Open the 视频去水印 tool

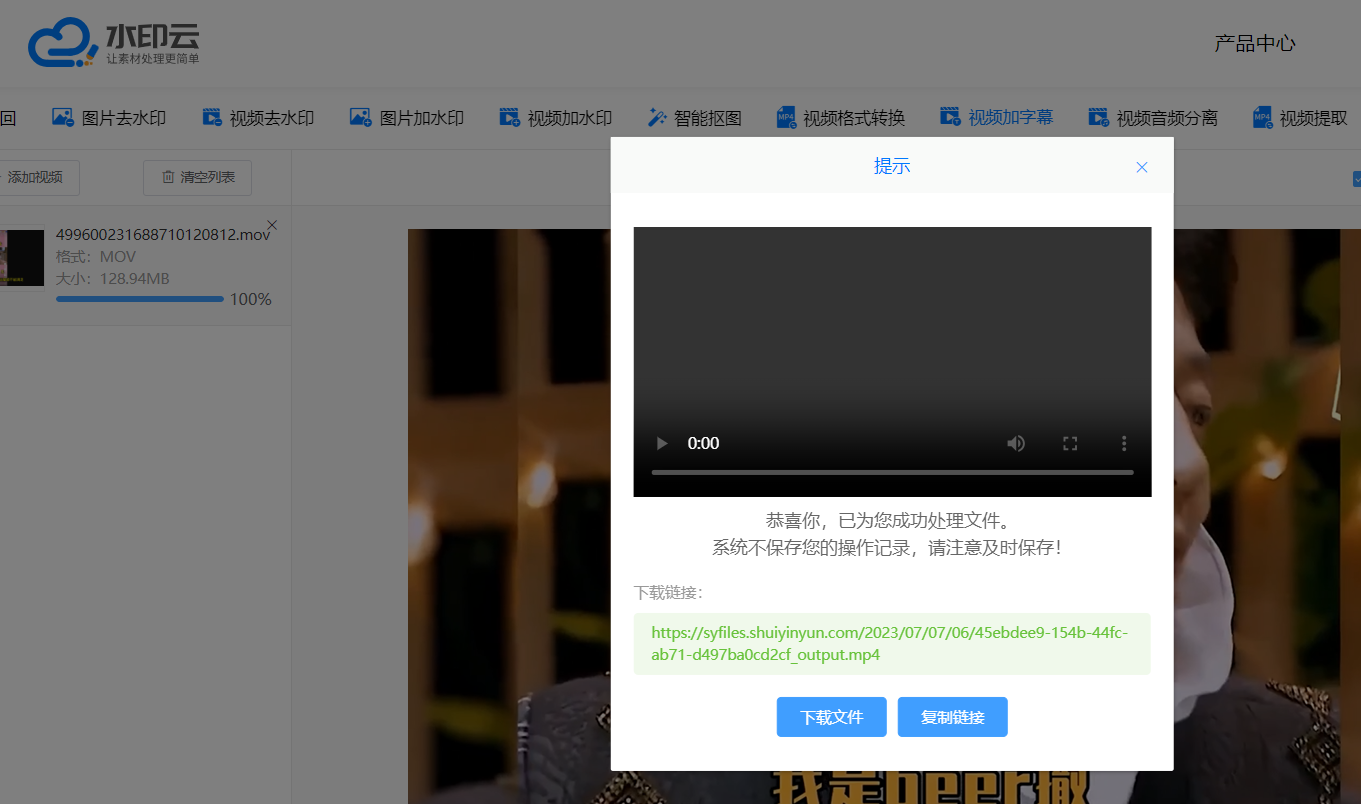pos(258,118)
